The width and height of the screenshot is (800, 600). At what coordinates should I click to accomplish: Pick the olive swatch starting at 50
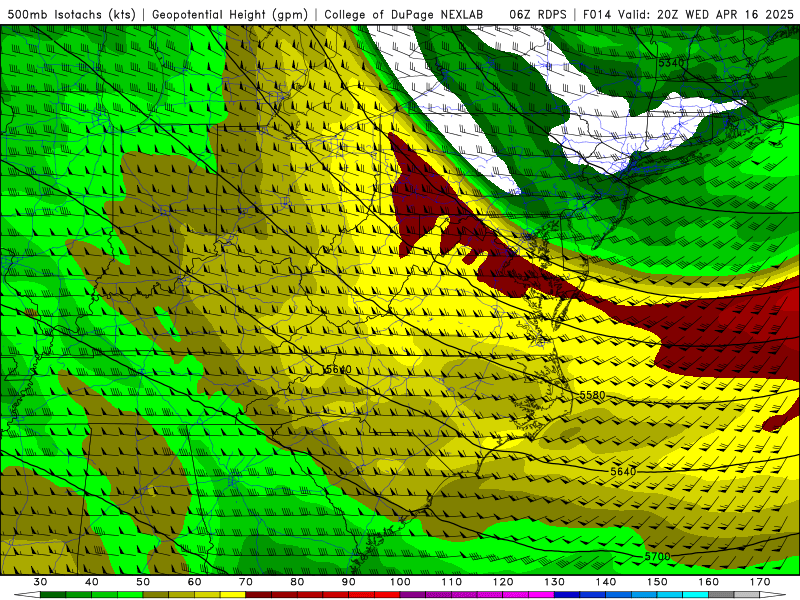[x=156, y=594]
